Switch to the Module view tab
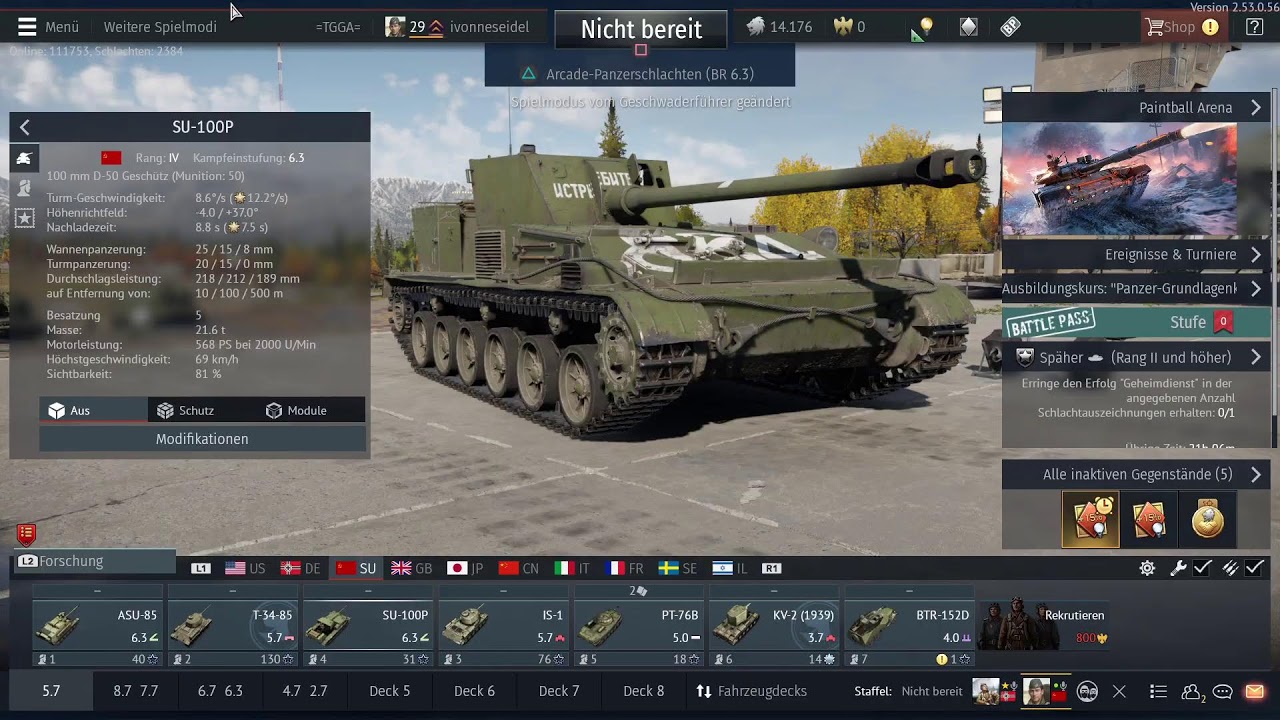Viewport: 1280px width, 720px height. pyautogui.click(x=310, y=410)
